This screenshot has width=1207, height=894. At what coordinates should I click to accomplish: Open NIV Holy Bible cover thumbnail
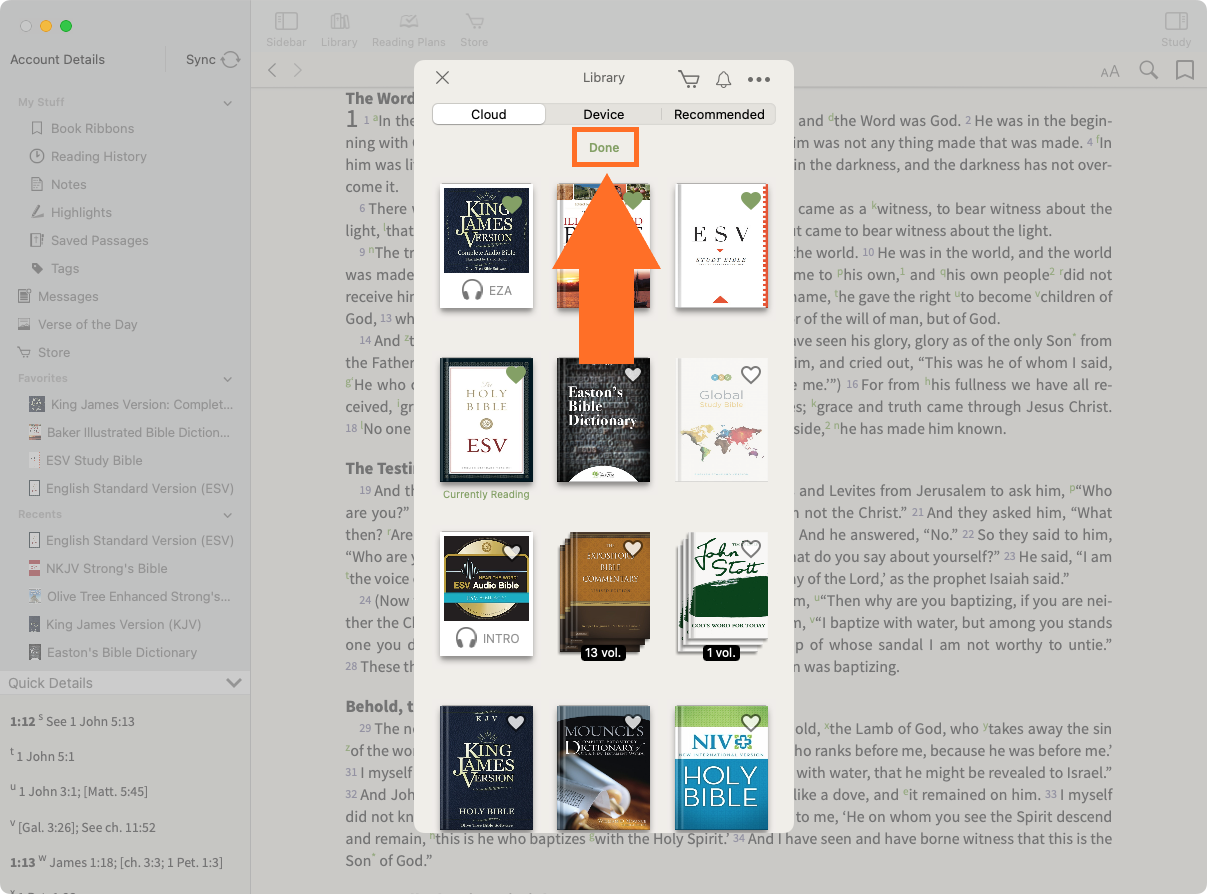coord(722,768)
